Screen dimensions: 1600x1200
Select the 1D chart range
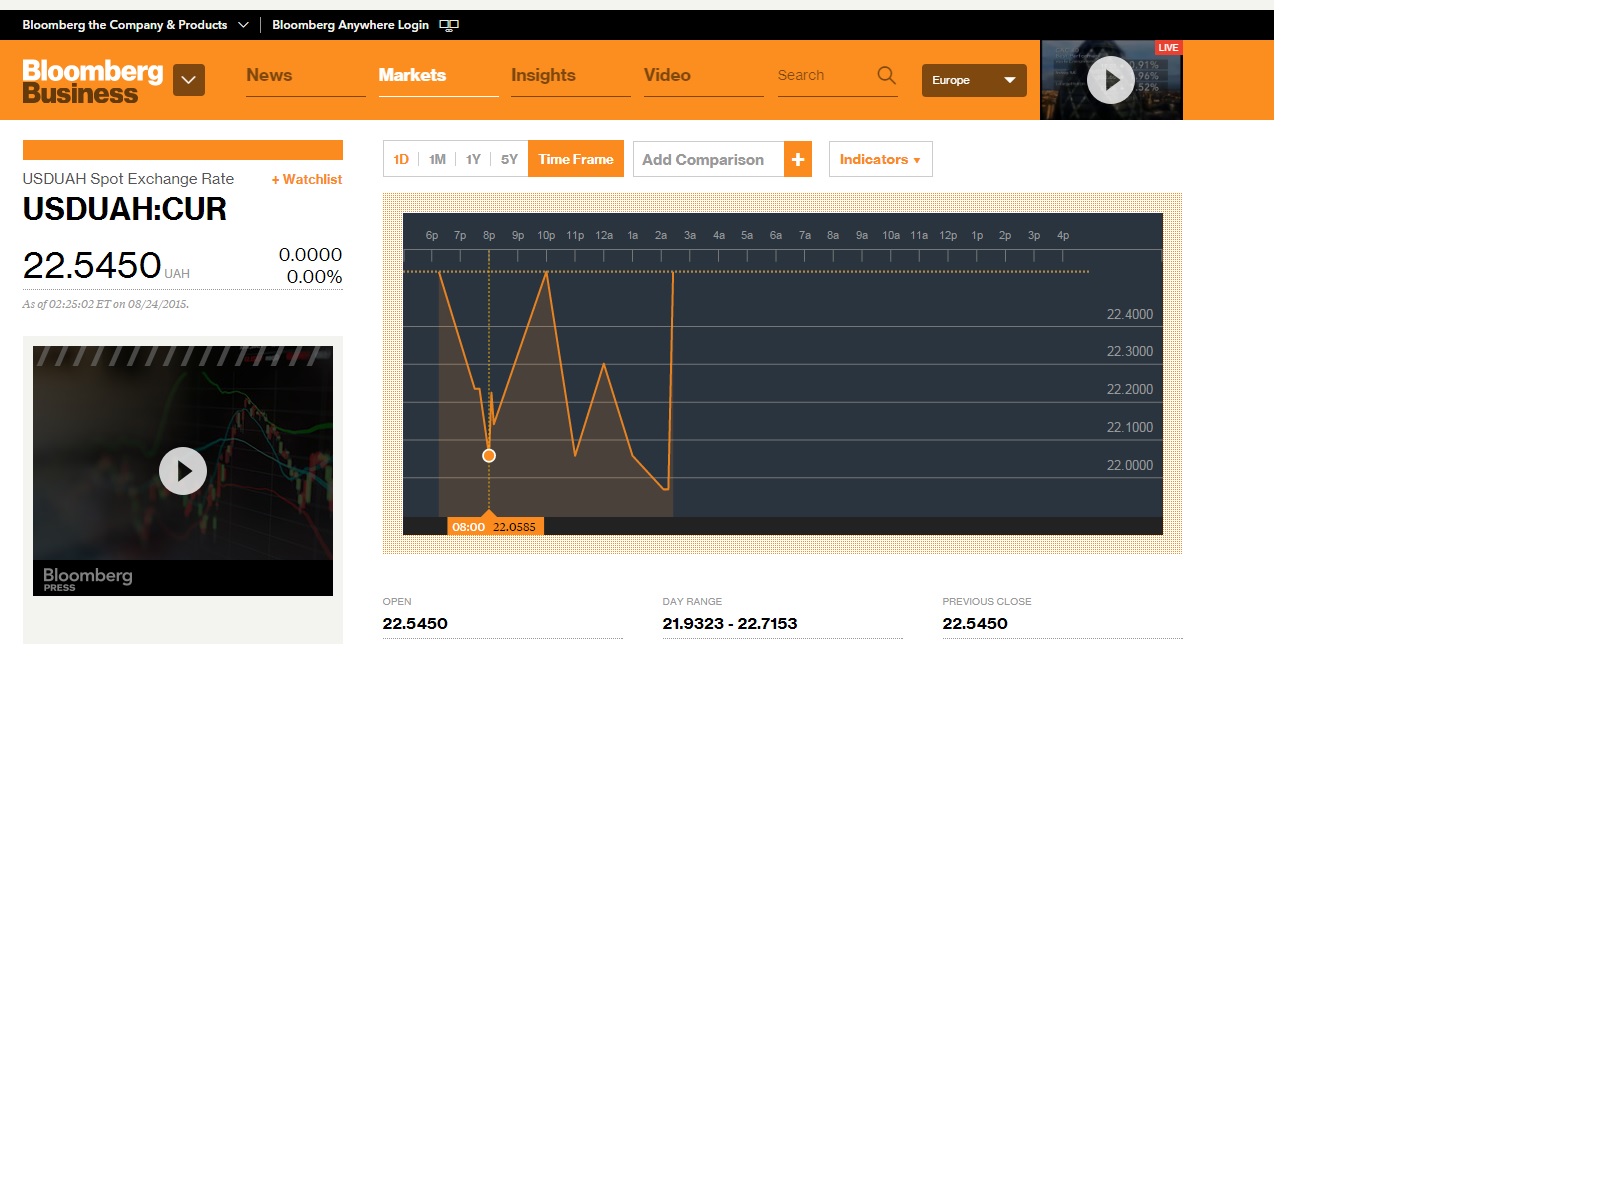click(x=401, y=159)
